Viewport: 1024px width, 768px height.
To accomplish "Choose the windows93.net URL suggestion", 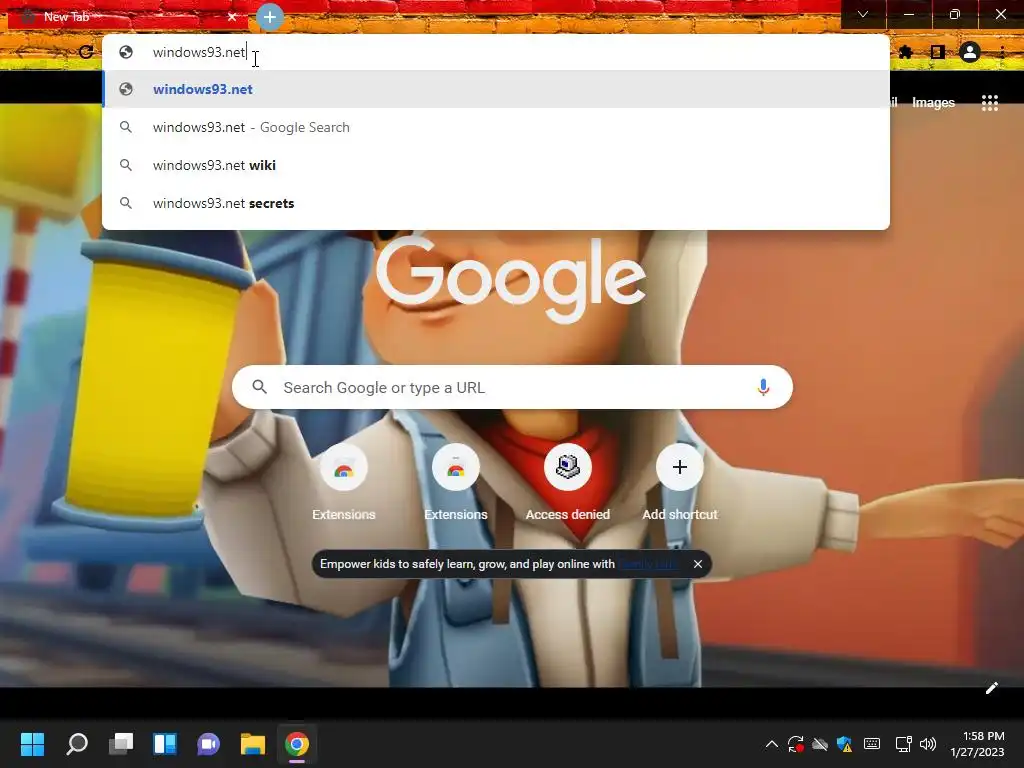I will coord(496,89).
